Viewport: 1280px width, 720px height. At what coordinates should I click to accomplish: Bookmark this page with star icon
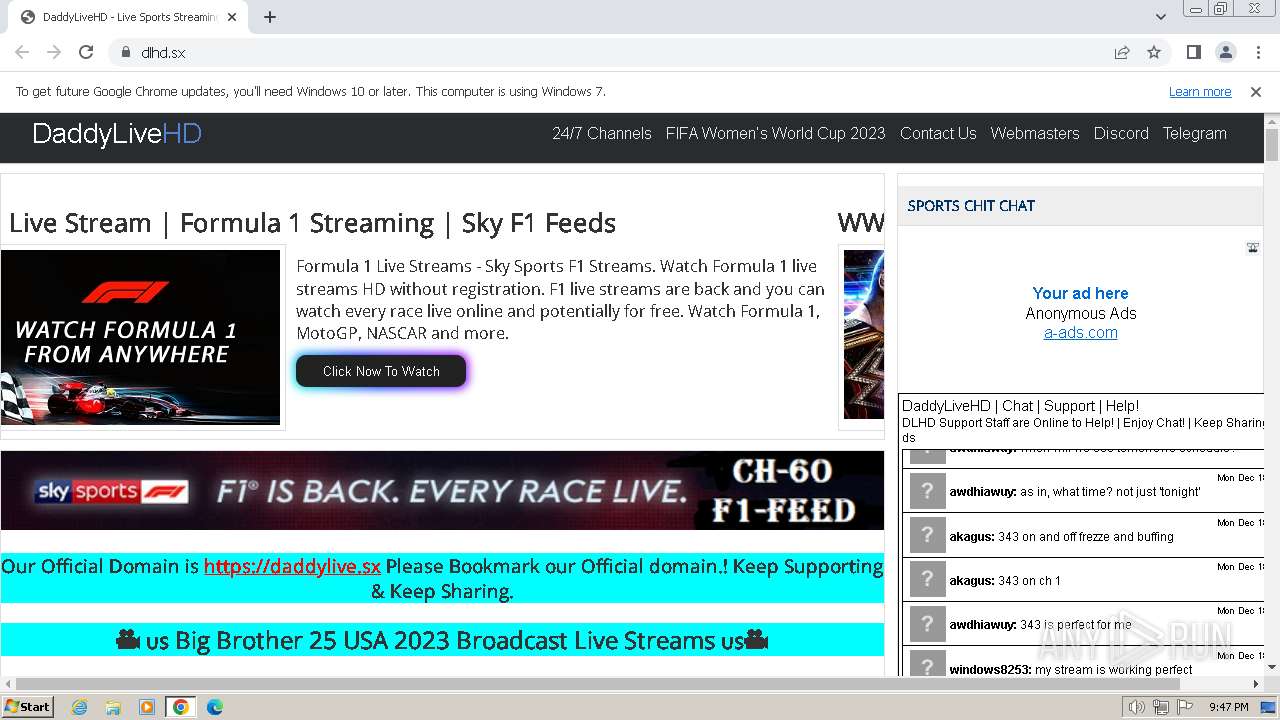1154,52
